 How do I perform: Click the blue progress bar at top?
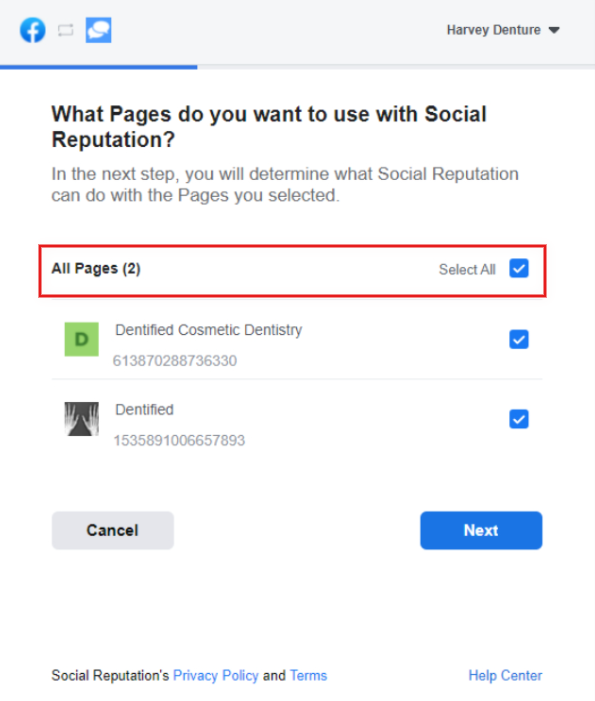99,67
